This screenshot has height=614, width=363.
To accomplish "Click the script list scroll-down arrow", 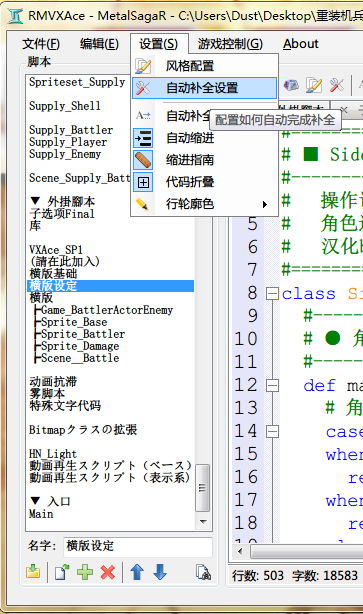I will (203, 521).
